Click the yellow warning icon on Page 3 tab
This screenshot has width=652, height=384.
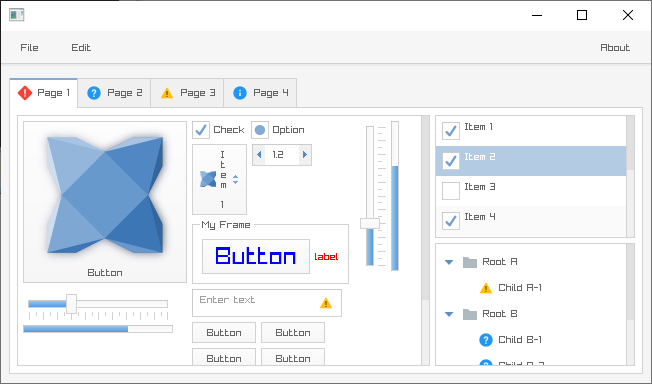[167, 93]
